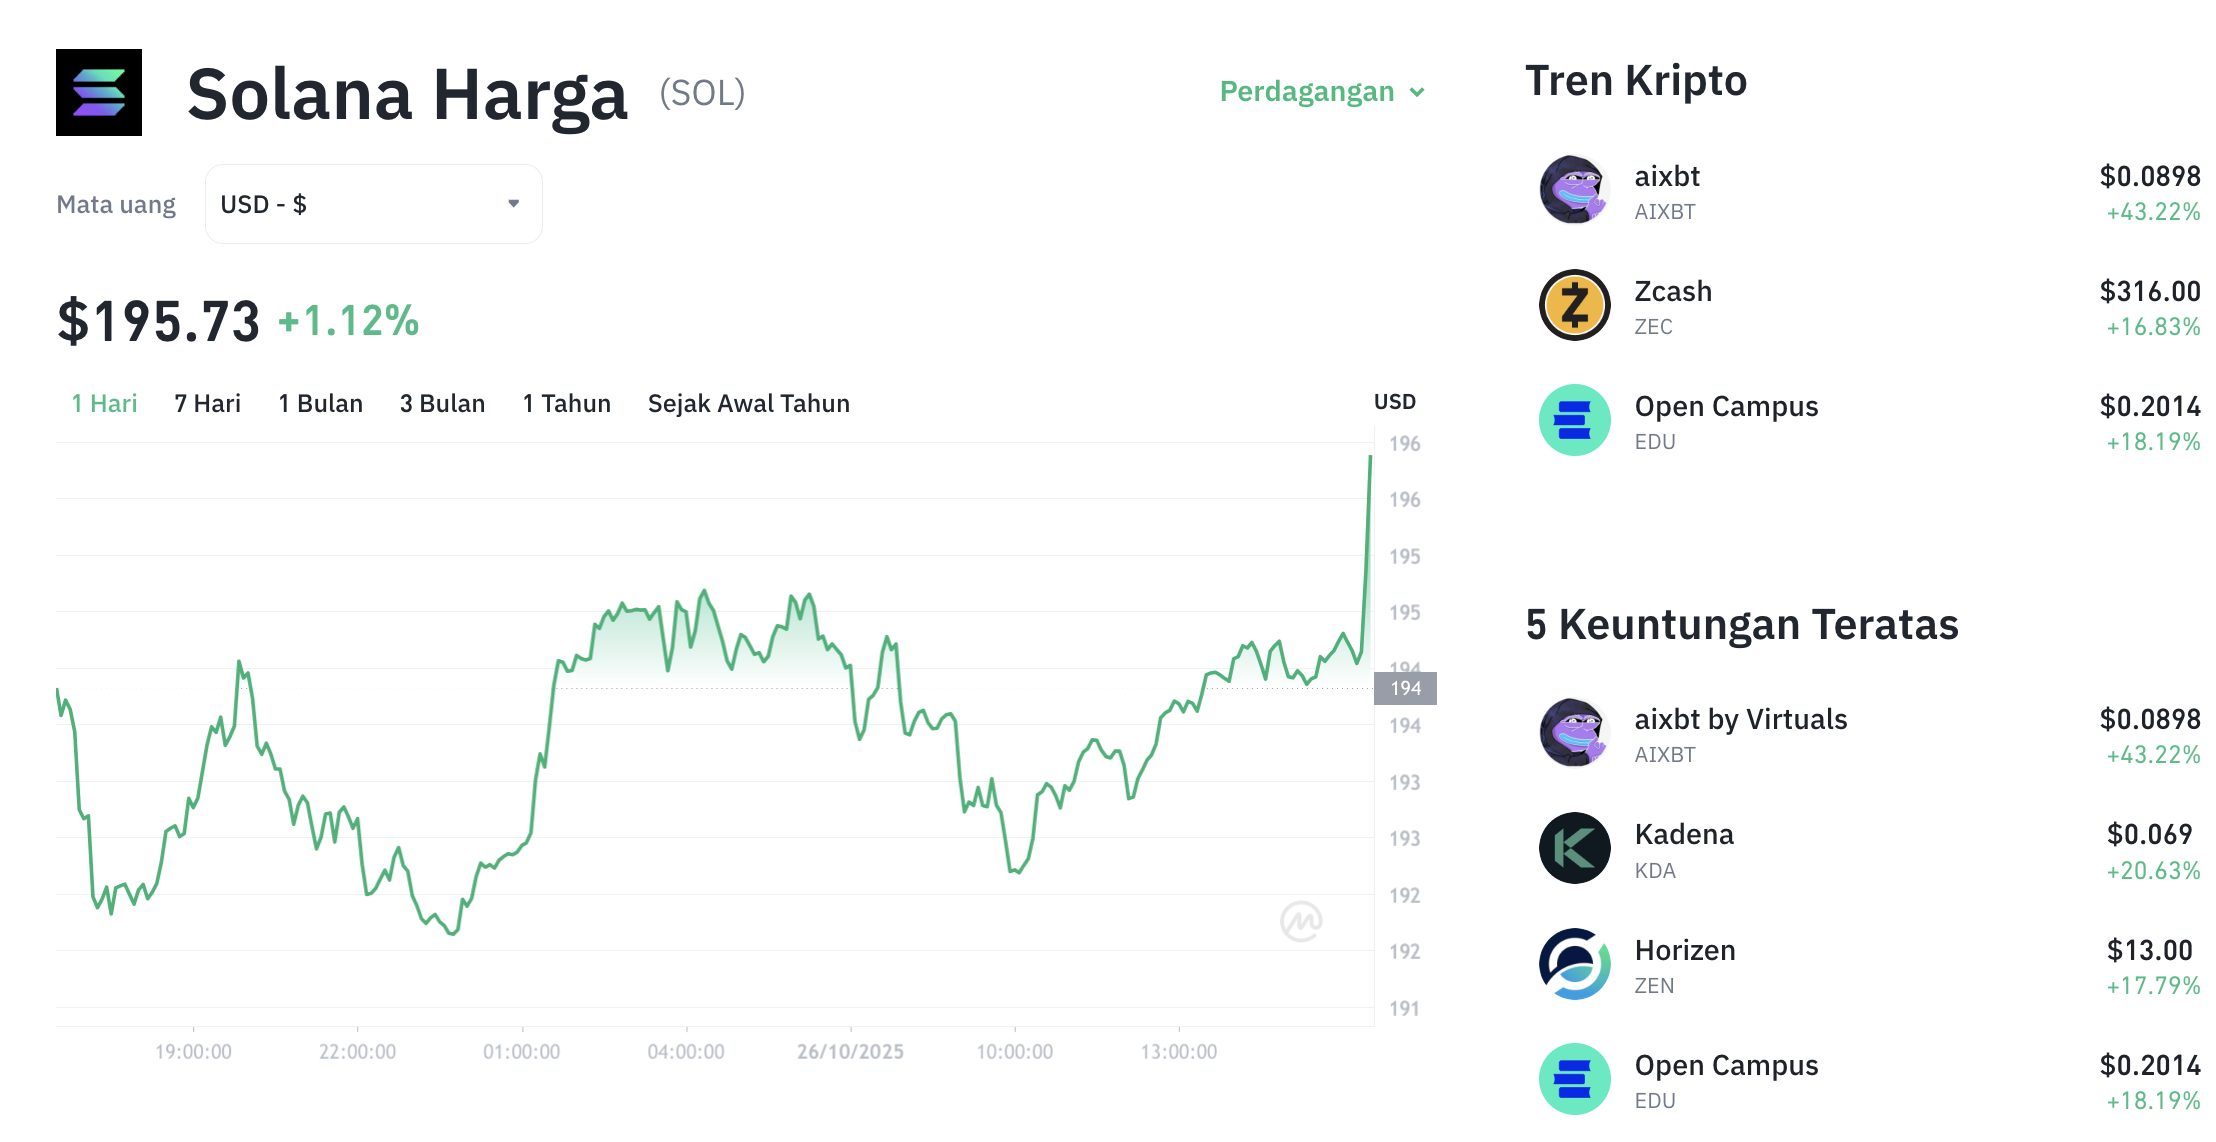
Task: Open the Perdagangan dropdown
Action: pos(1321,92)
